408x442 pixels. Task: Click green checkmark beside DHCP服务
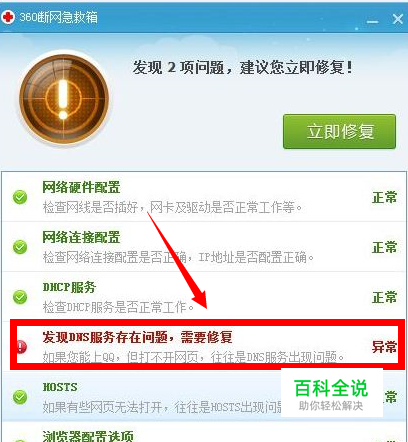pos(20,297)
